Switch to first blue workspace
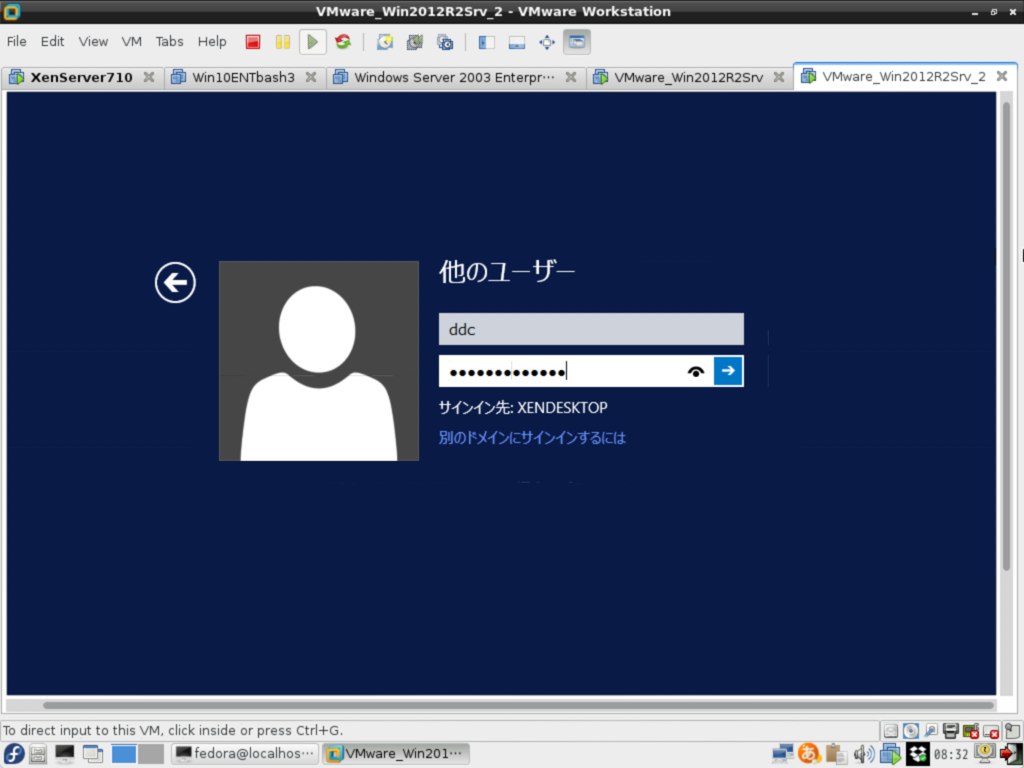The height and width of the screenshot is (768, 1024). click(124, 754)
